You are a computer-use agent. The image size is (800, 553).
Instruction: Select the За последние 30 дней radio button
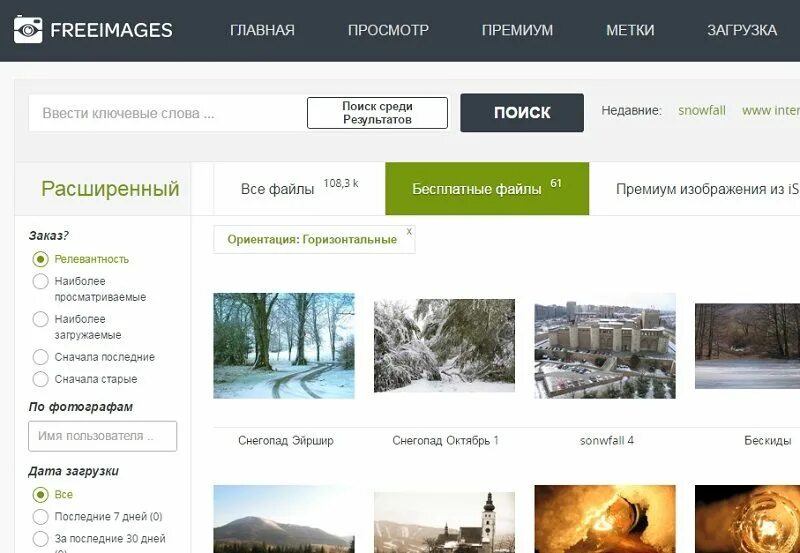pyautogui.click(x=40, y=538)
